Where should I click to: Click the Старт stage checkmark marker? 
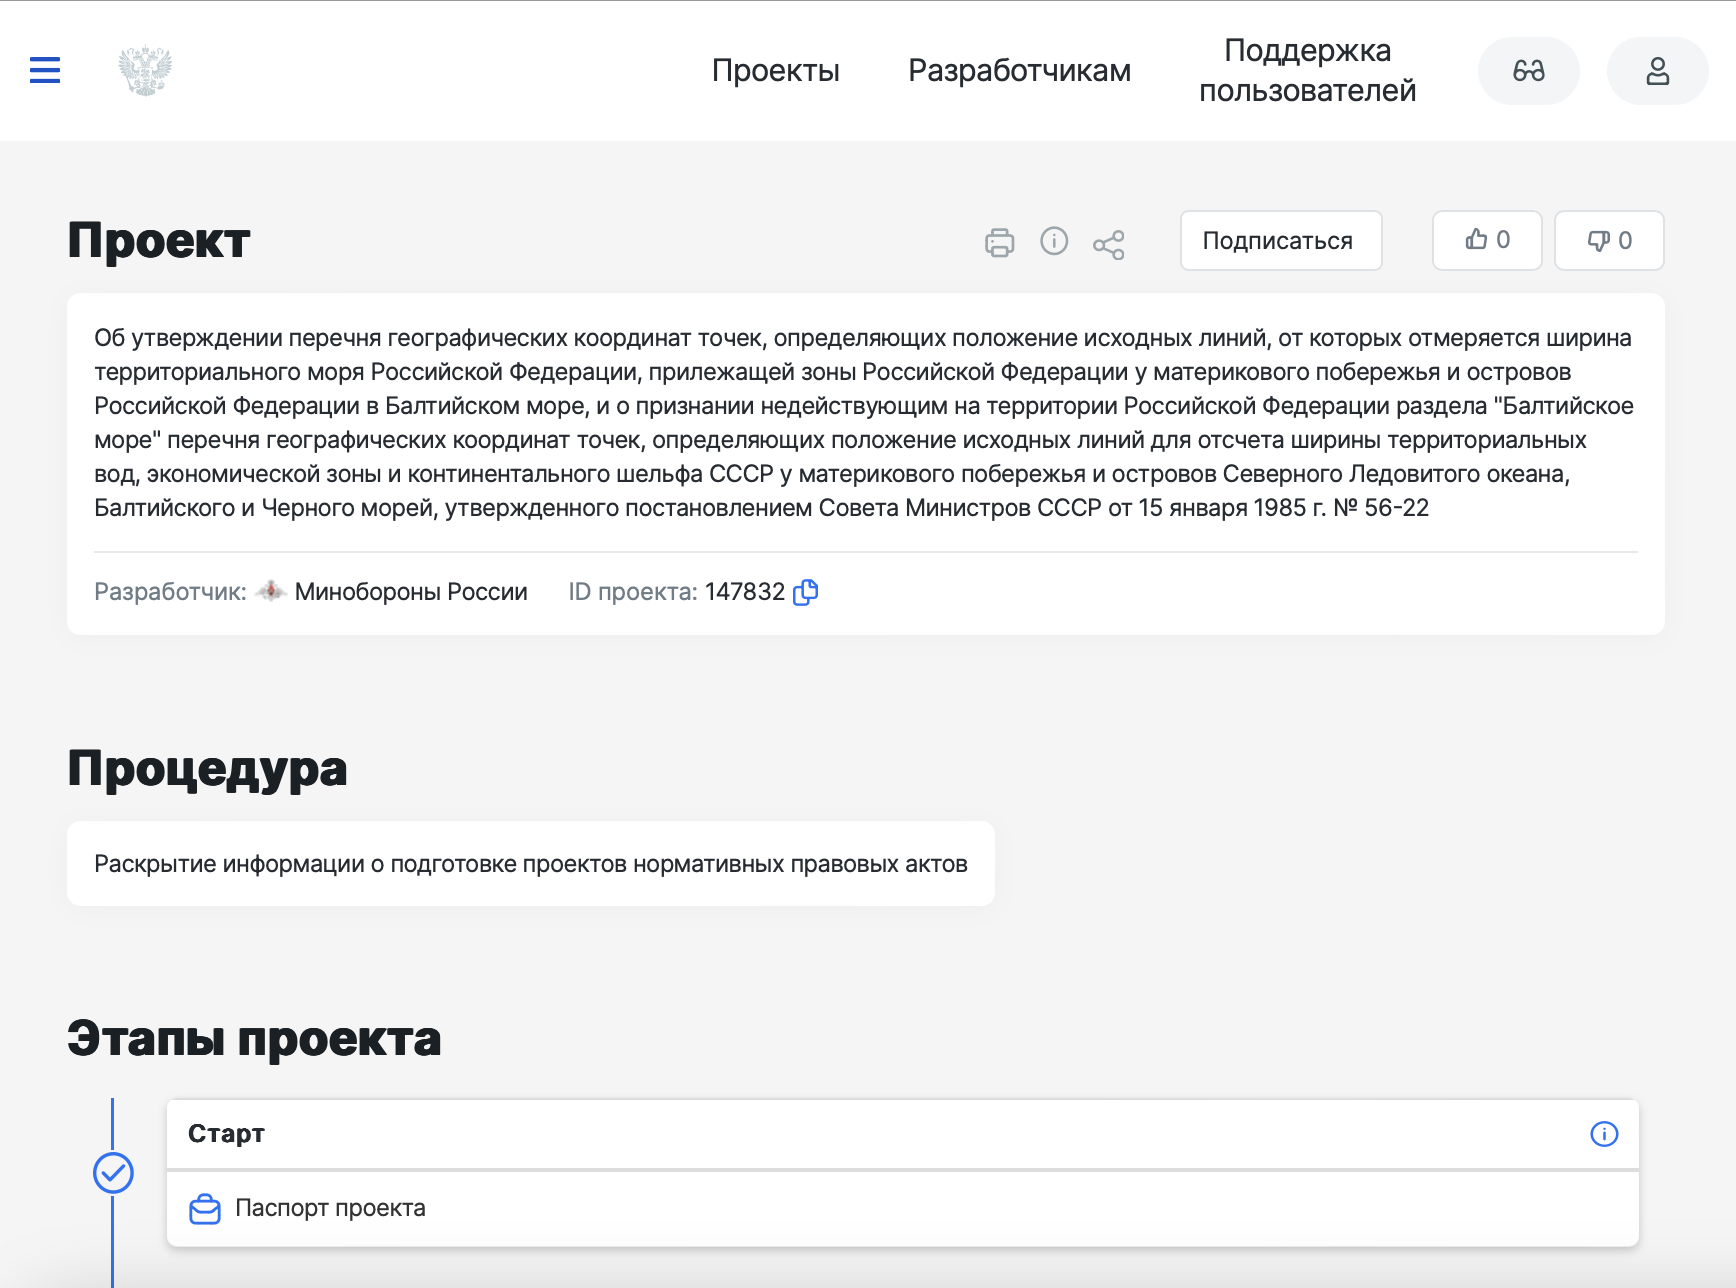[x=113, y=1173]
